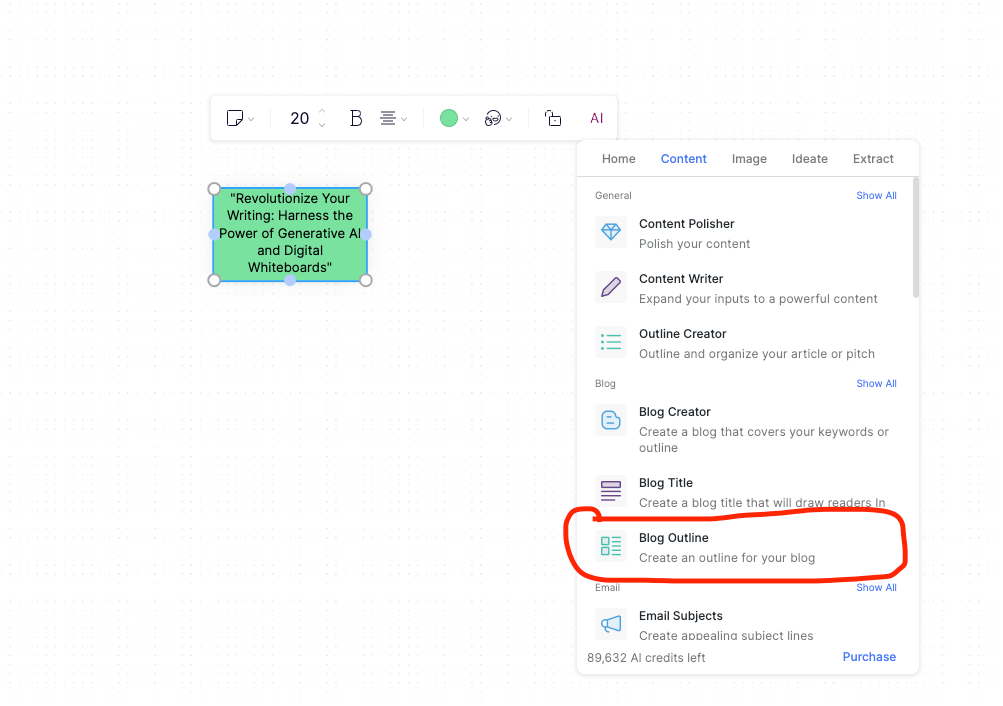
Task: Select Content Polisher title text
Action: tap(686, 224)
